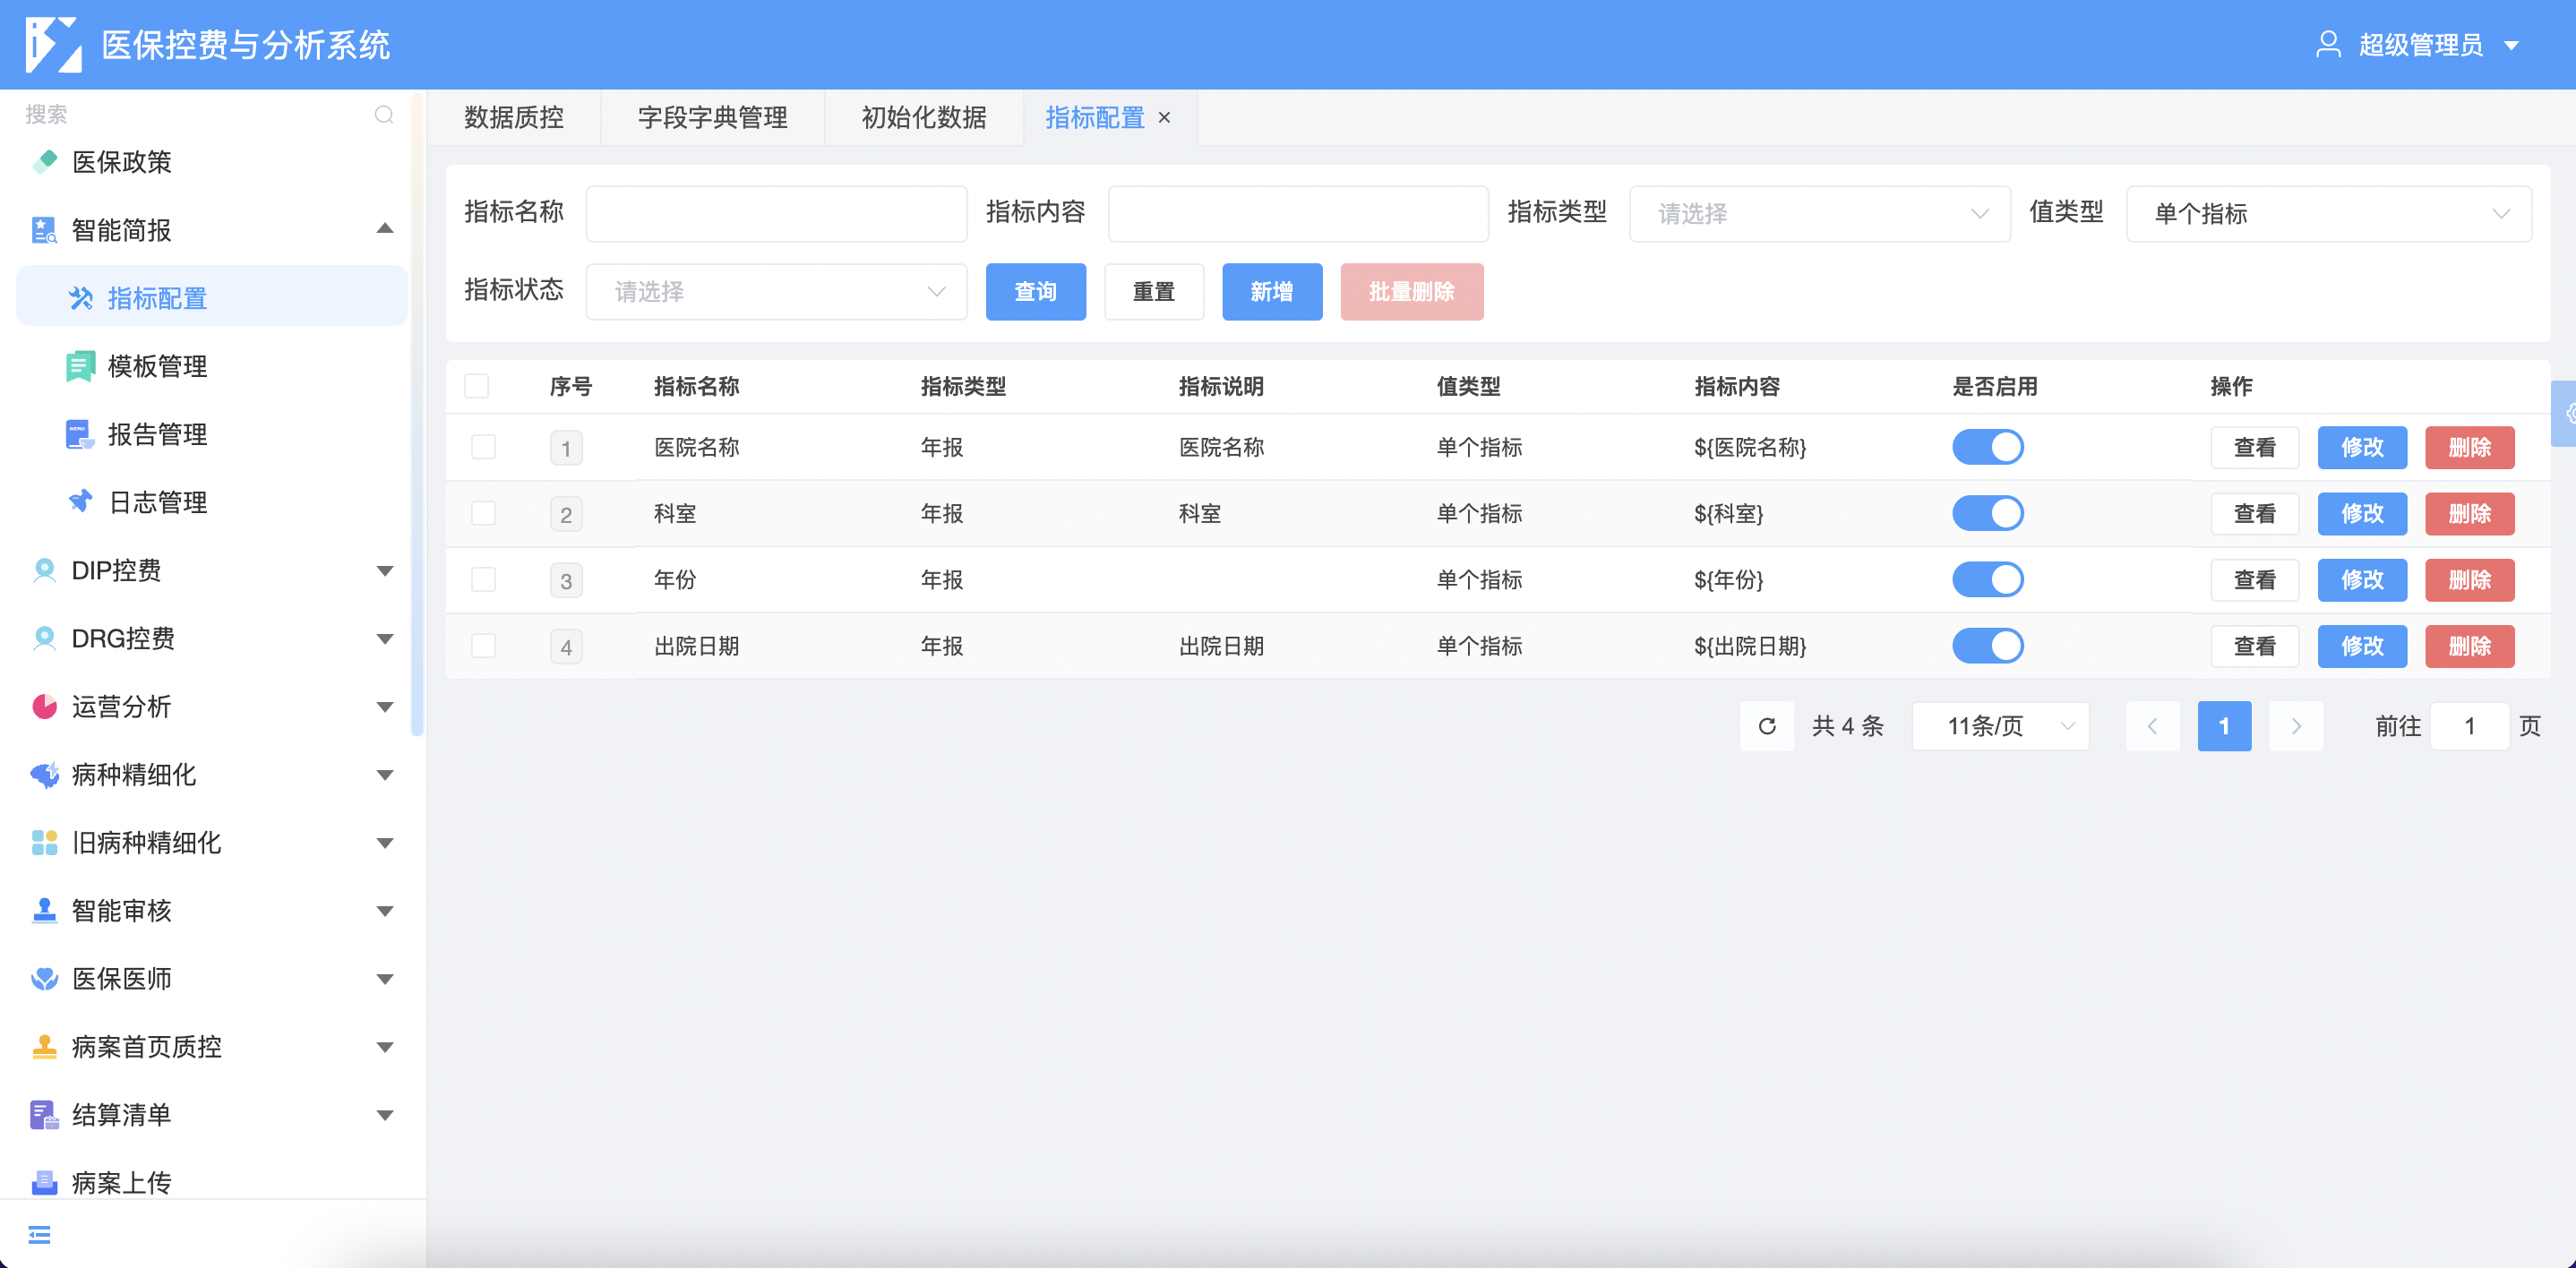Expand the DIP控费 menu arrow
The height and width of the screenshot is (1268, 2576).
point(385,571)
